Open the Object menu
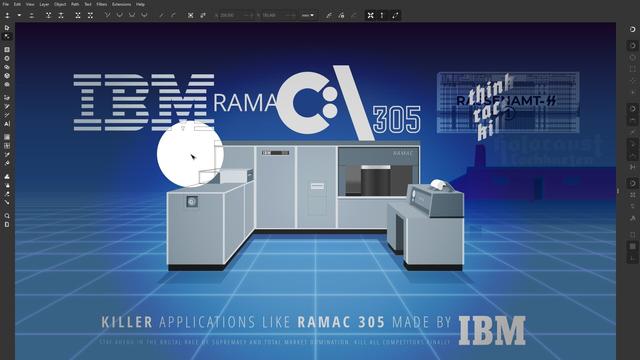Screen dimensions: 640x360 (x=60, y=4)
